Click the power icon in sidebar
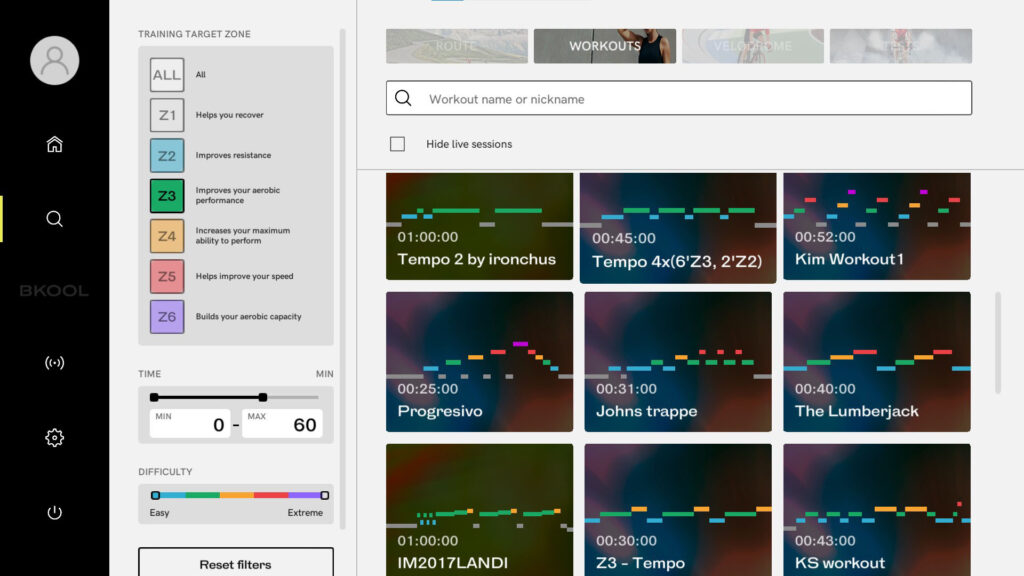 tap(55, 513)
